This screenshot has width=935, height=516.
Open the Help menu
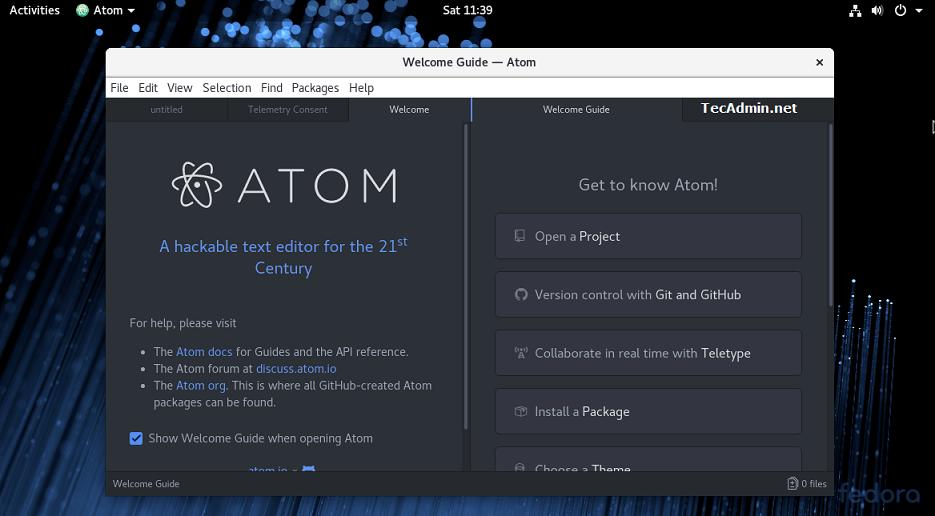pyautogui.click(x=361, y=88)
